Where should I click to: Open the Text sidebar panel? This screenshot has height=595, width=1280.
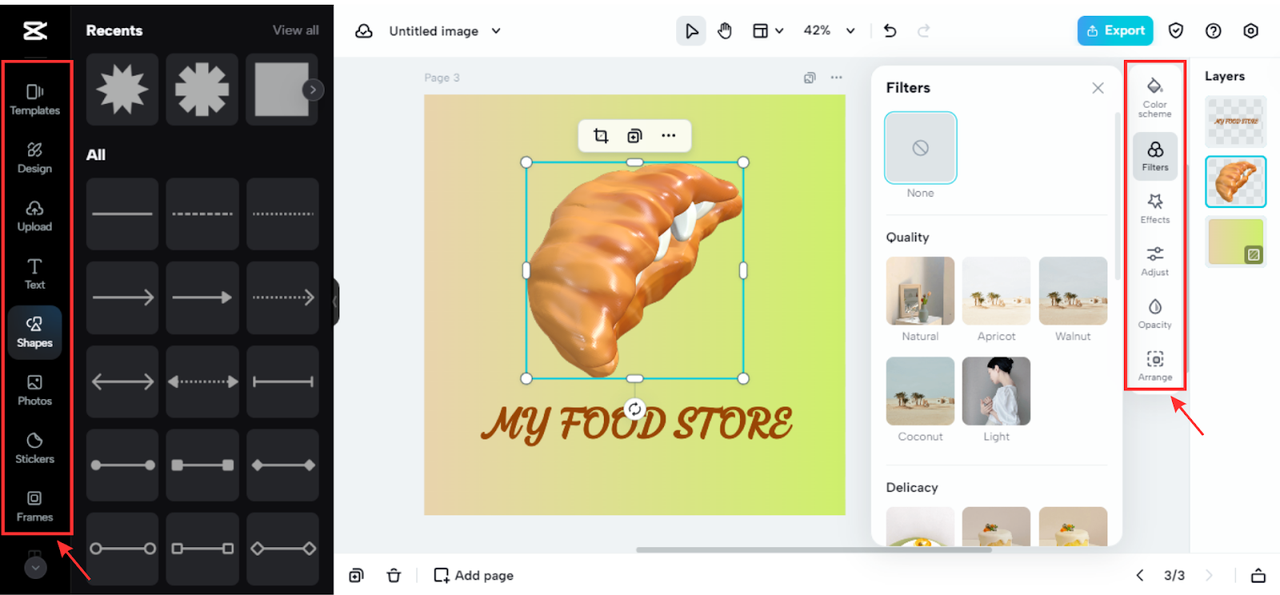coord(35,274)
